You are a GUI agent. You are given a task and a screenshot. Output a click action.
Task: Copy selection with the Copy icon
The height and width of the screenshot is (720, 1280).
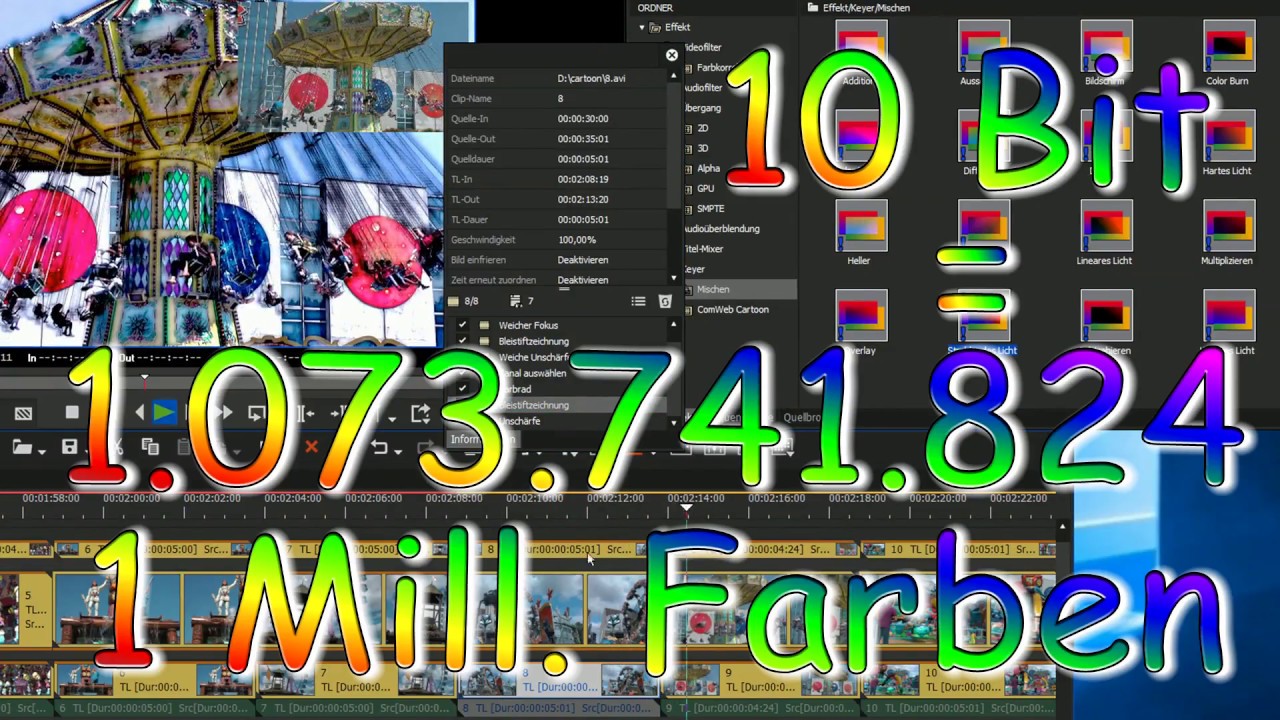click(x=150, y=447)
